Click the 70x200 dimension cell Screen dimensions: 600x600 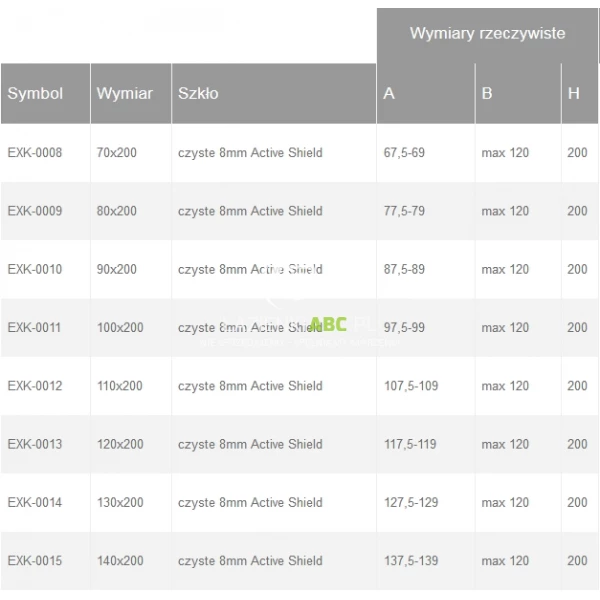pos(117,153)
